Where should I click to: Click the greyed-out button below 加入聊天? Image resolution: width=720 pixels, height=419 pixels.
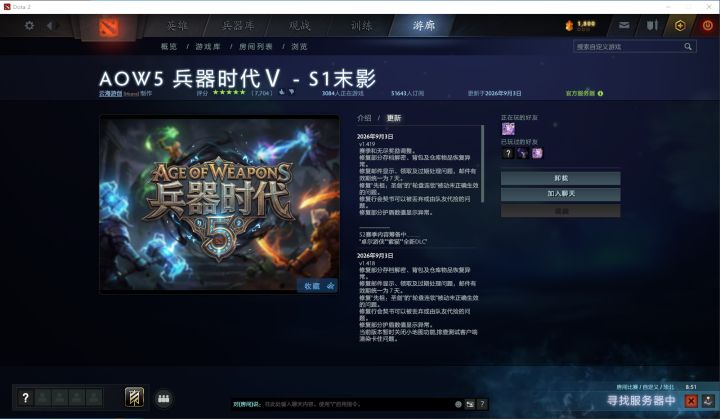[561, 211]
